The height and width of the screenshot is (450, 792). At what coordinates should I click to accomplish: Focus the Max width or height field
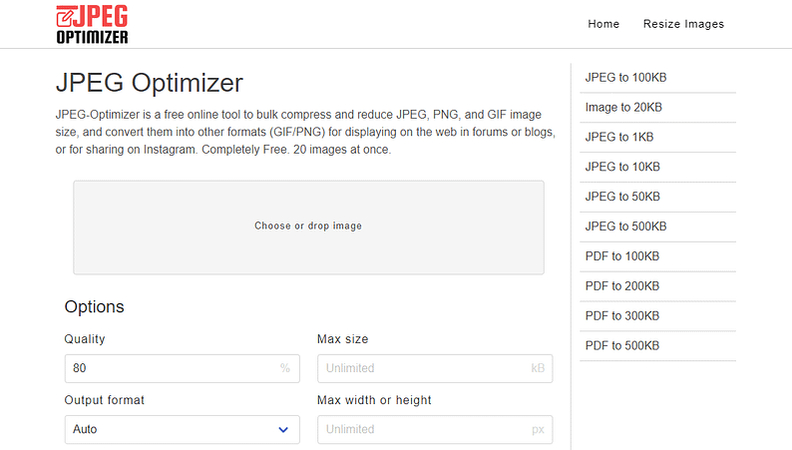click(435, 429)
